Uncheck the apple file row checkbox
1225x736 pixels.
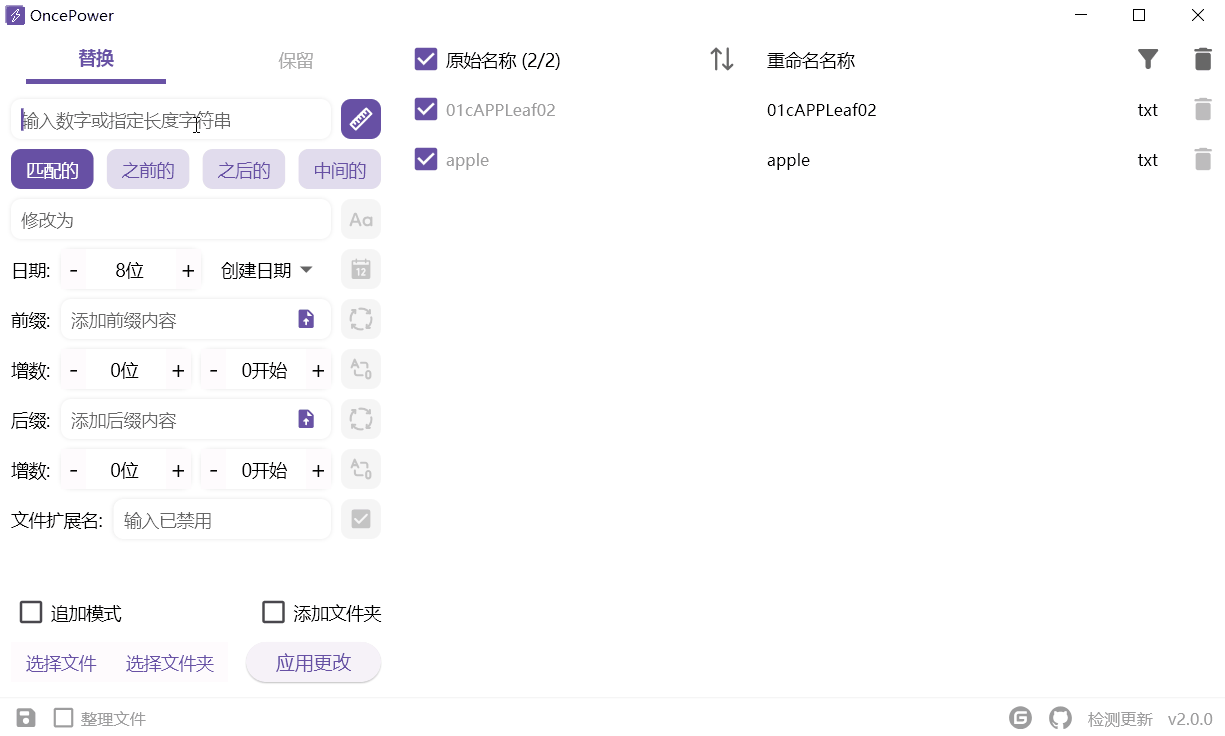[424, 159]
